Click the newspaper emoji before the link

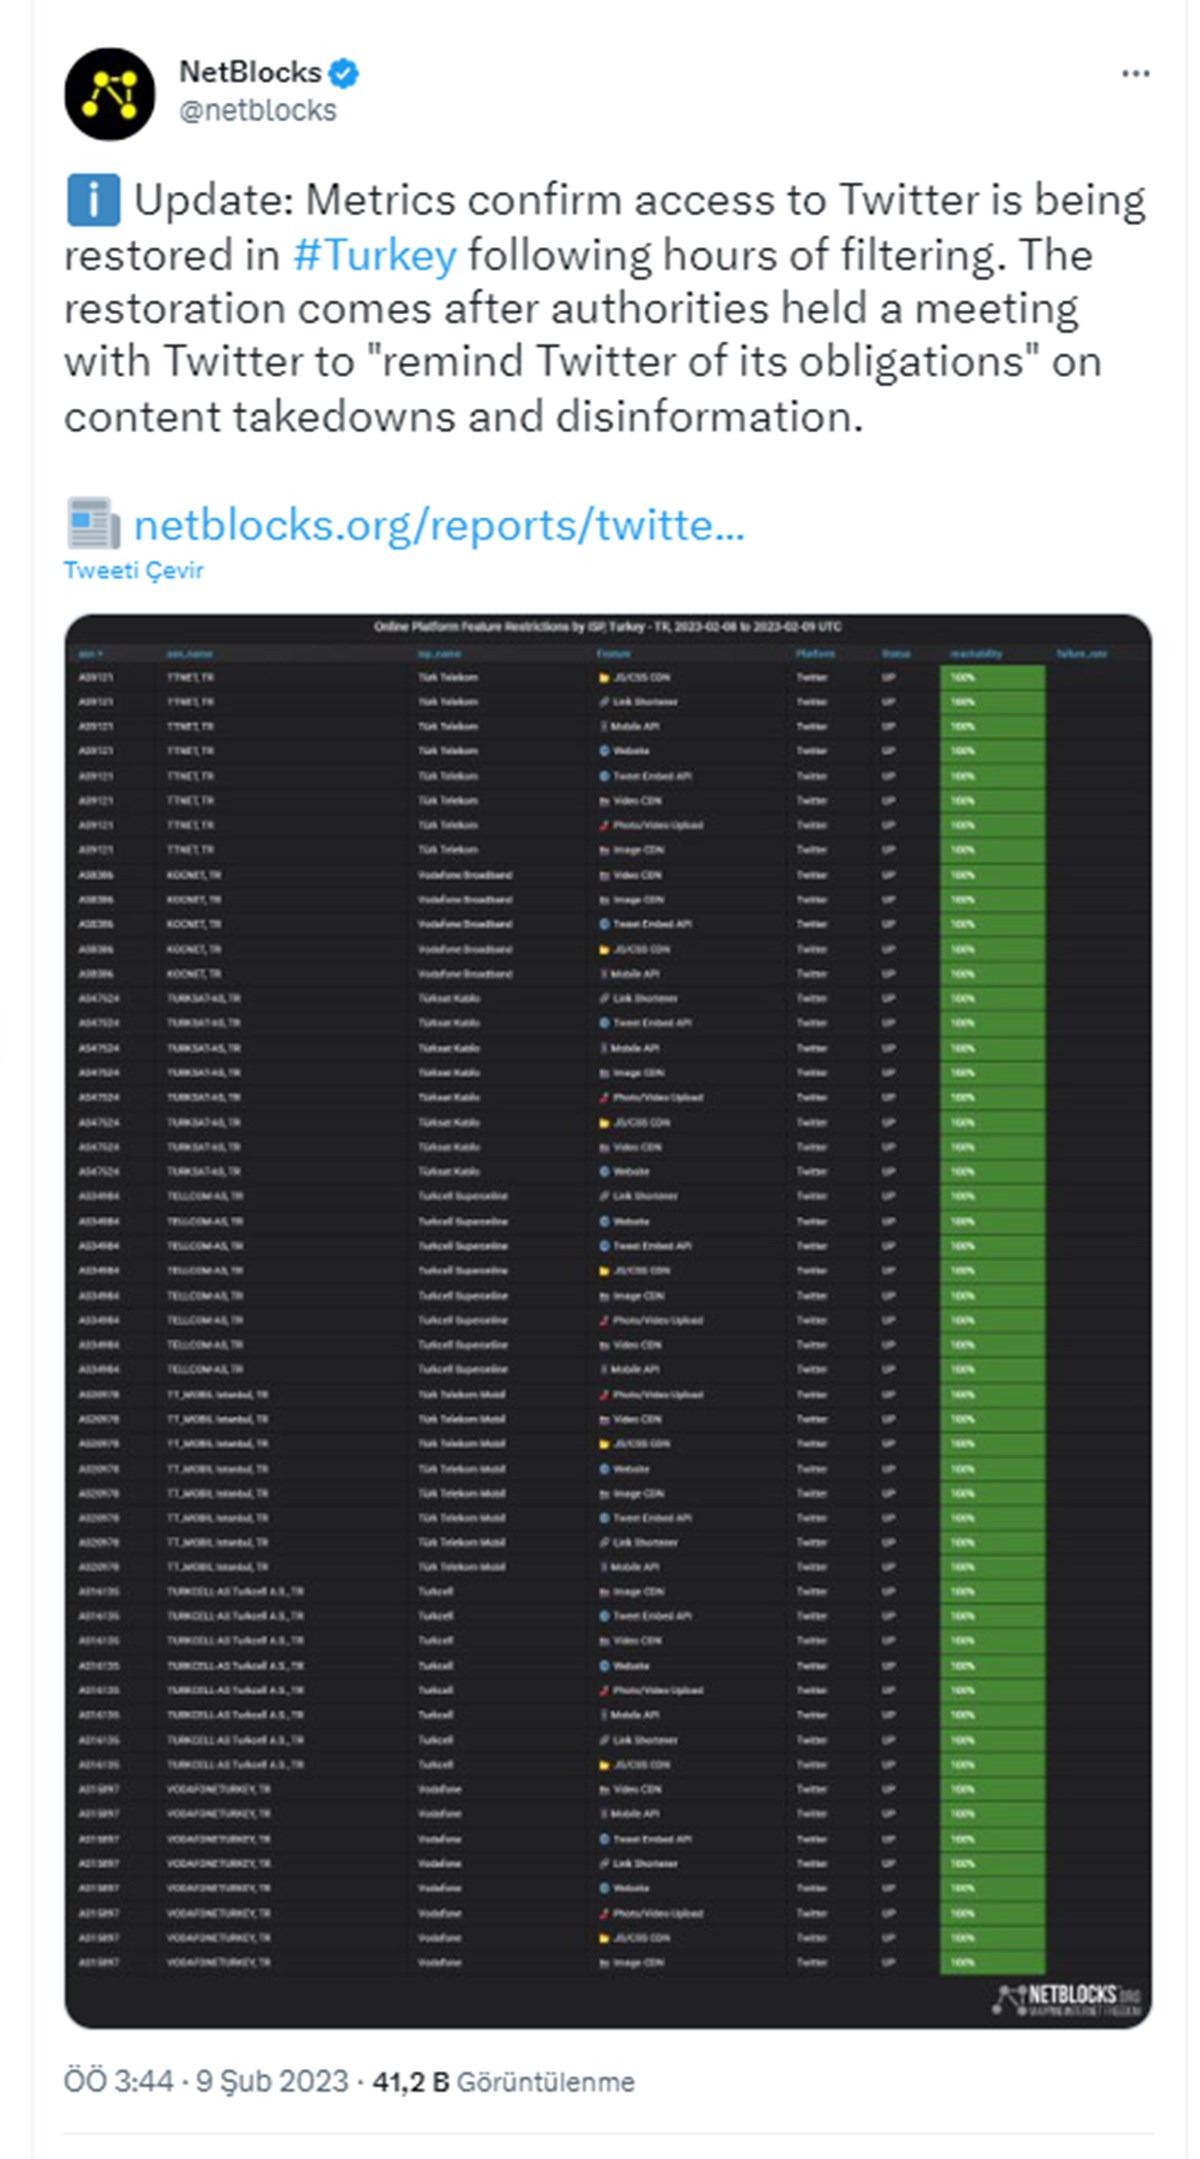click(x=93, y=523)
